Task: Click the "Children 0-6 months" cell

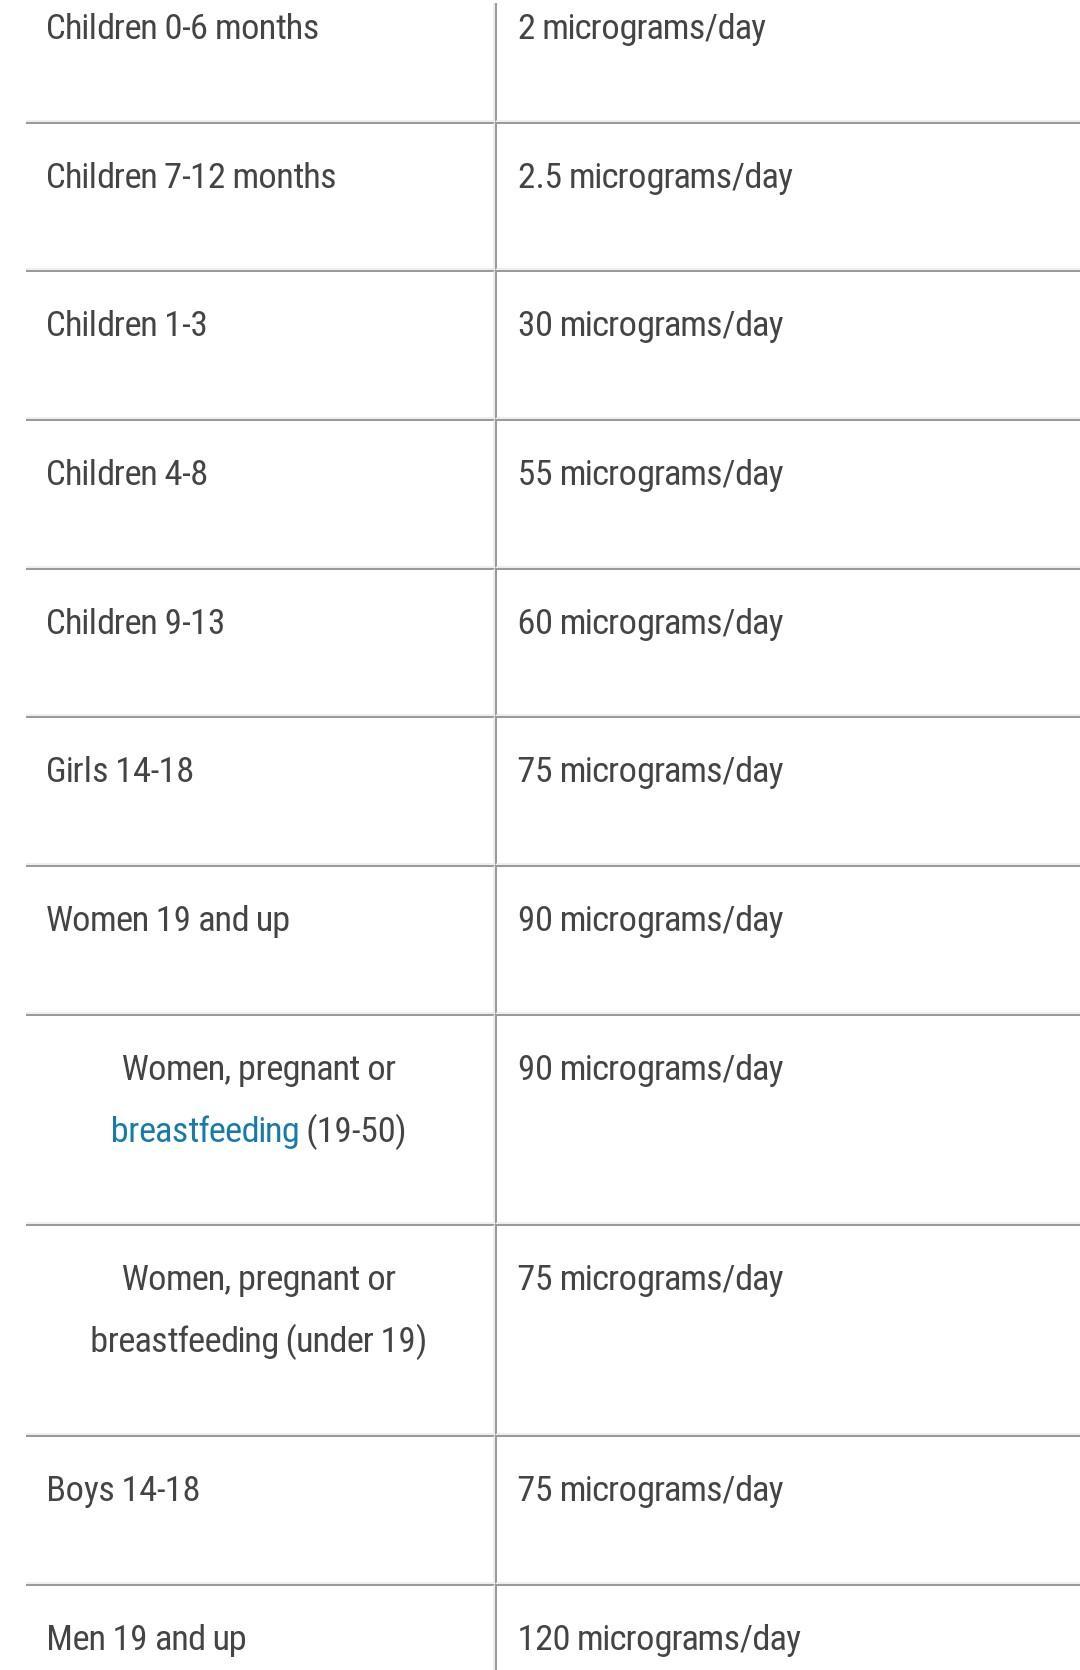Action: [182, 28]
